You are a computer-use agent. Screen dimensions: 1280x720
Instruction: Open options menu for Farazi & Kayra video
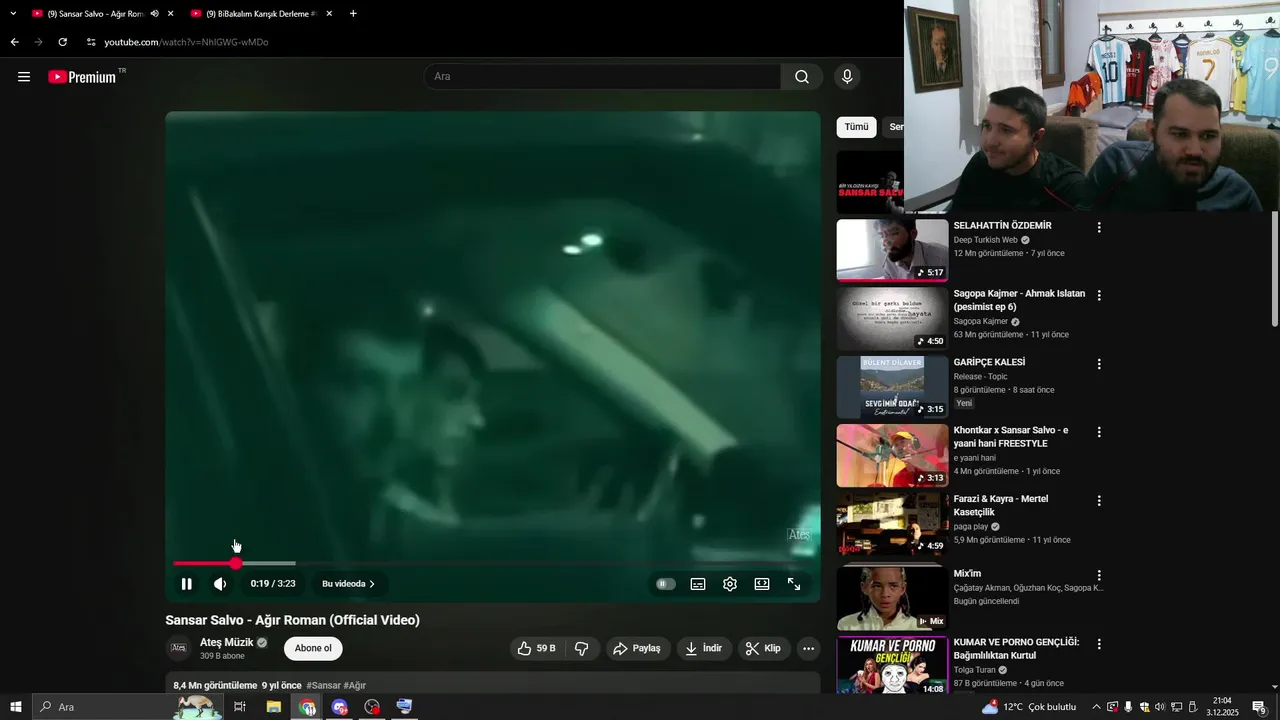pyautogui.click(x=1099, y=500)
